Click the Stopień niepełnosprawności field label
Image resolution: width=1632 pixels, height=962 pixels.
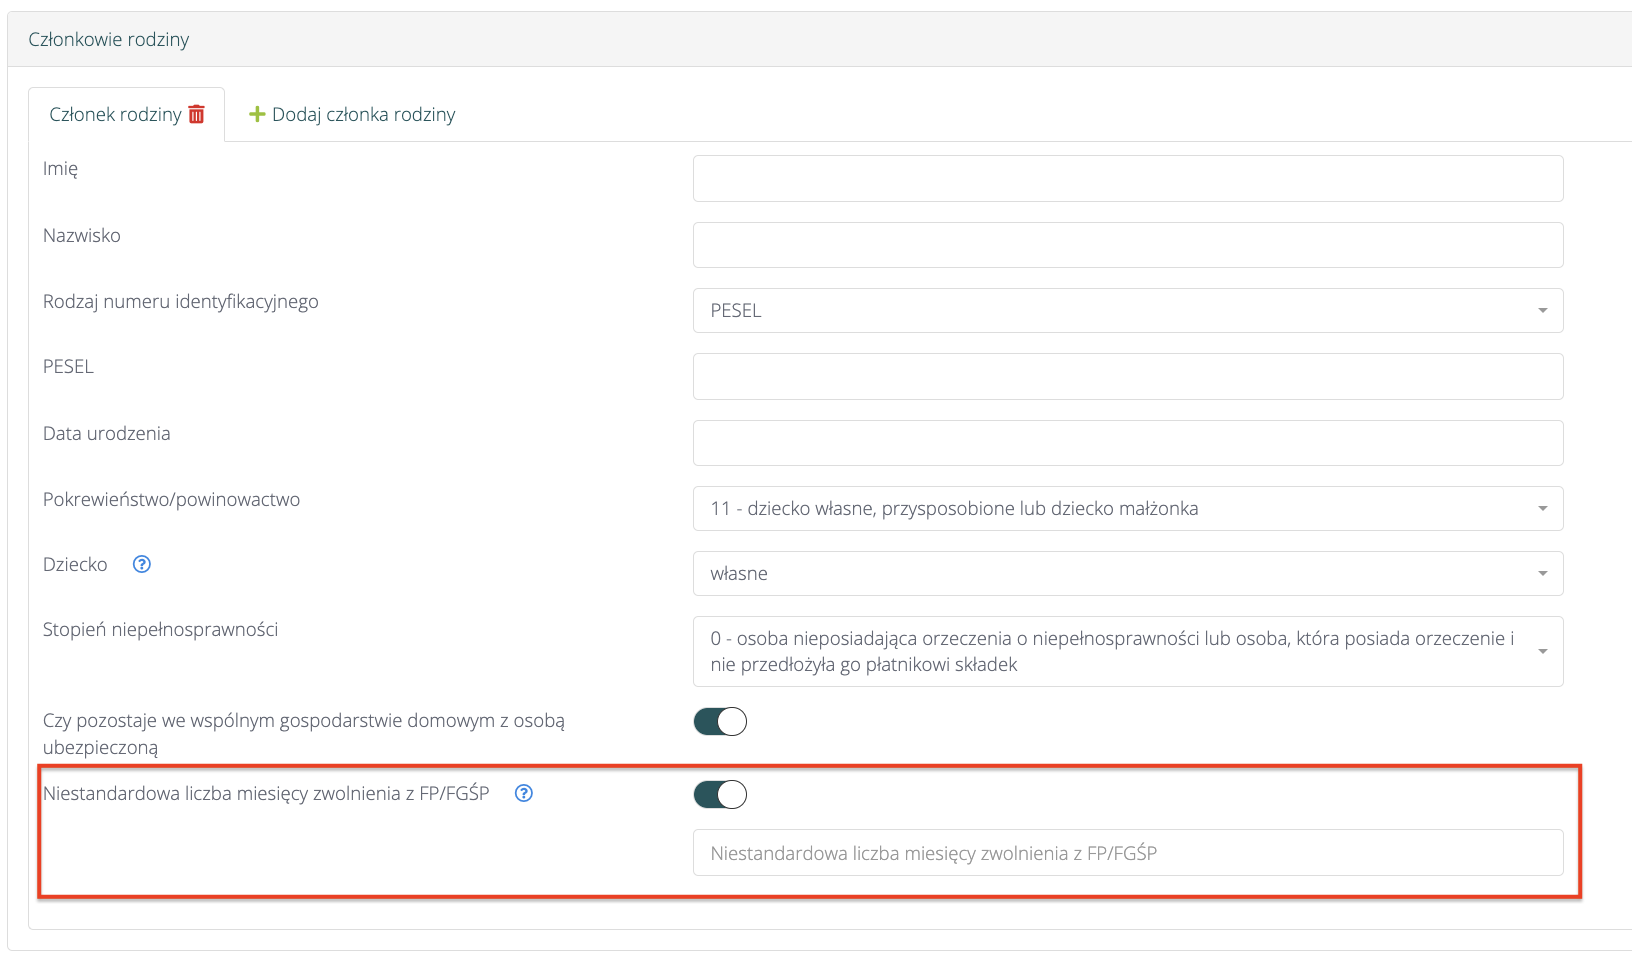[x=160, y=629]
